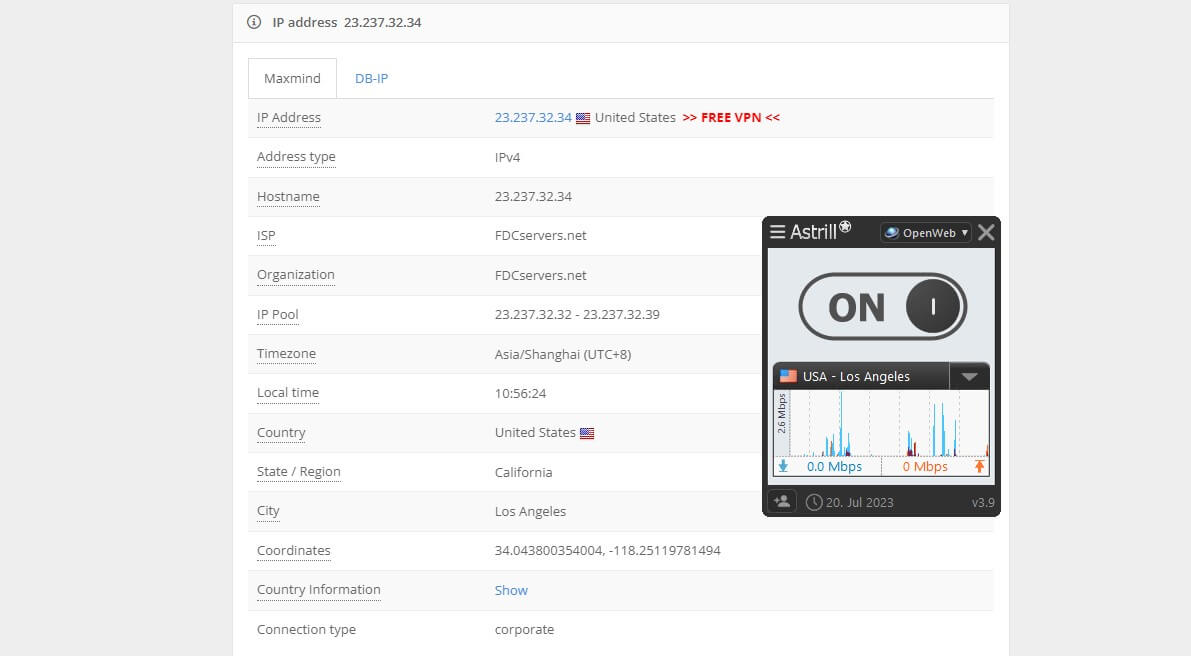The width and height of the screenshot is (1191, 656).
Task: Open the Astrill hamburger menu
Action: pos(777,232)
